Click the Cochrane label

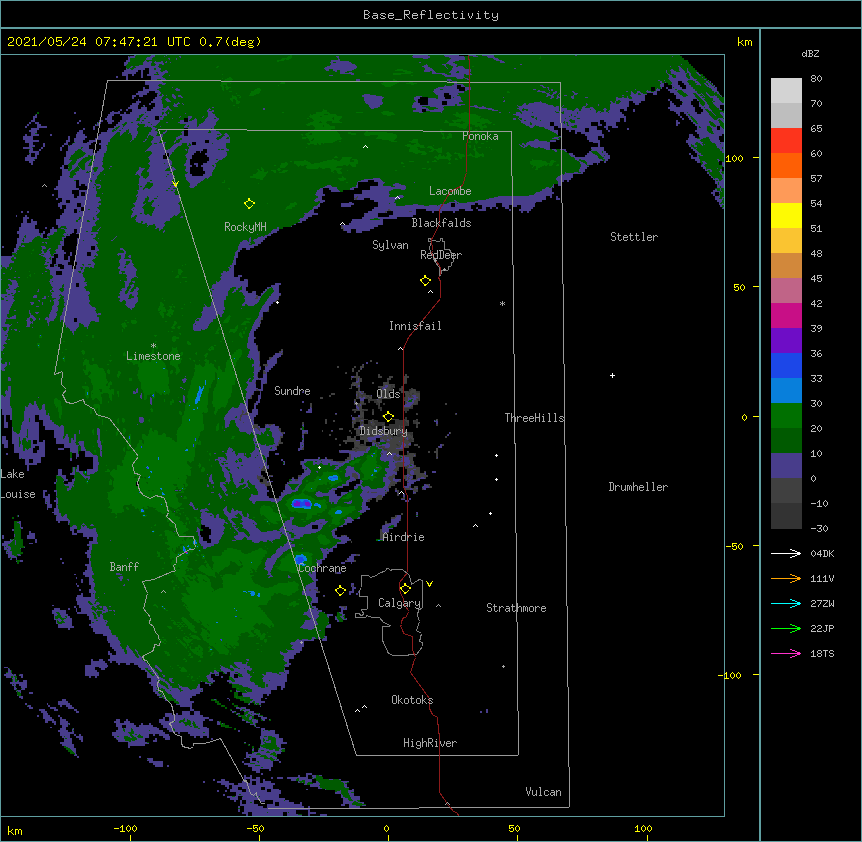(x=322, y=568)
